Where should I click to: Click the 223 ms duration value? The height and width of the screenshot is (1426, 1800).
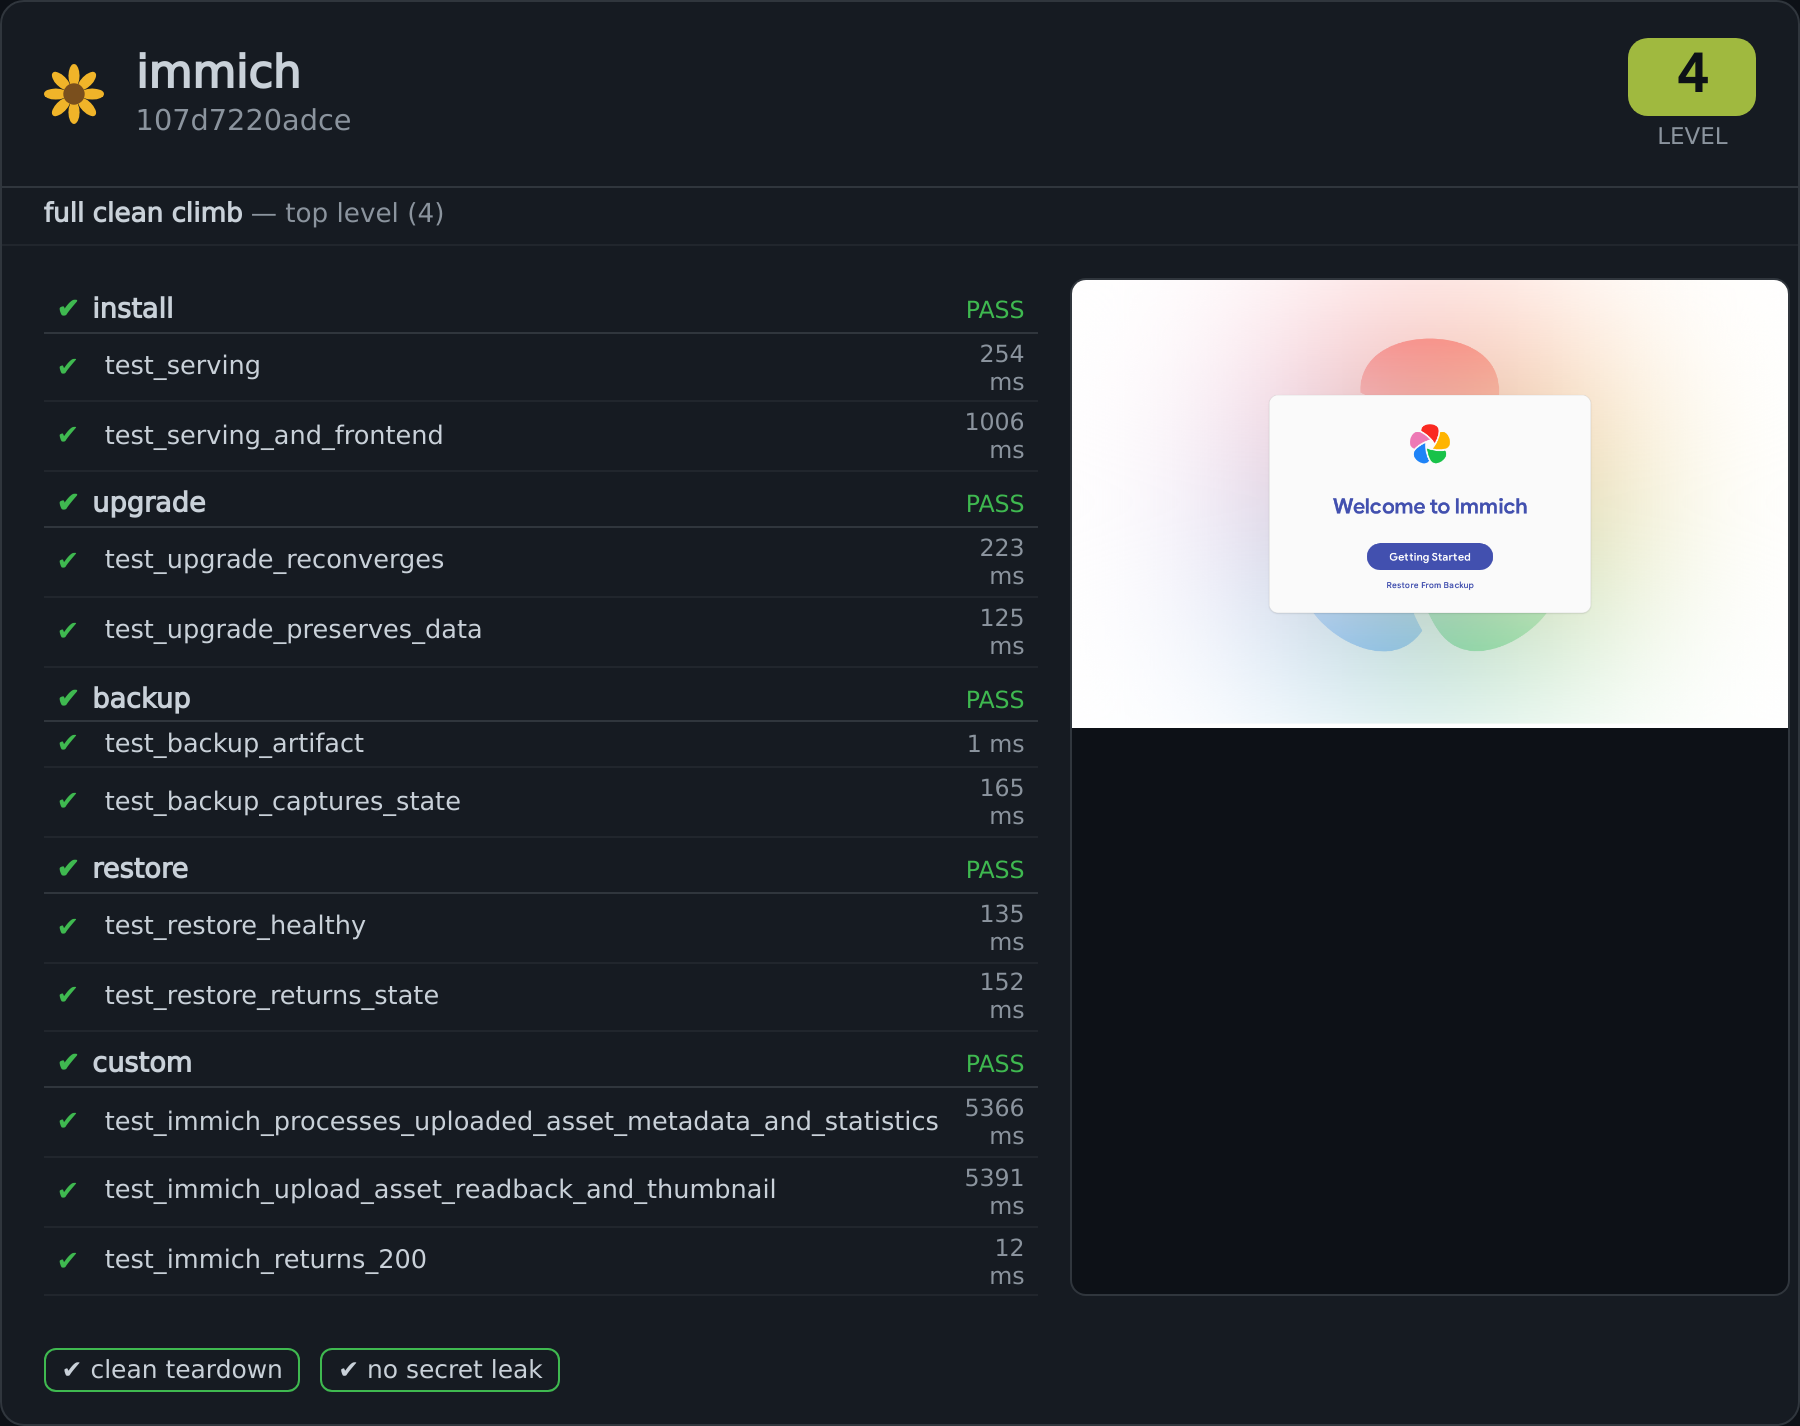click(1001, 562)
